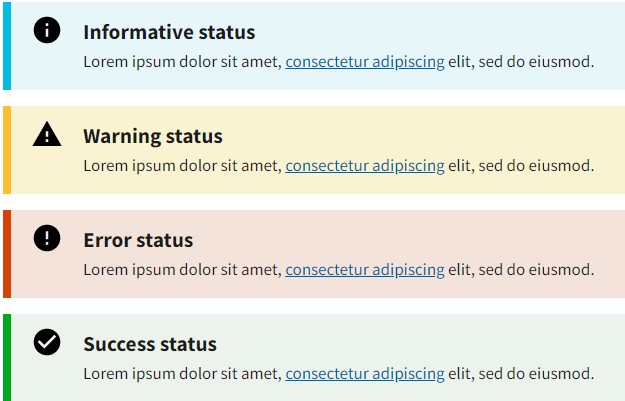Click 'Lorem ipsum dolor sit amet' in Informative alert
The width and height of the screenshot is (625, 401).
183,62
